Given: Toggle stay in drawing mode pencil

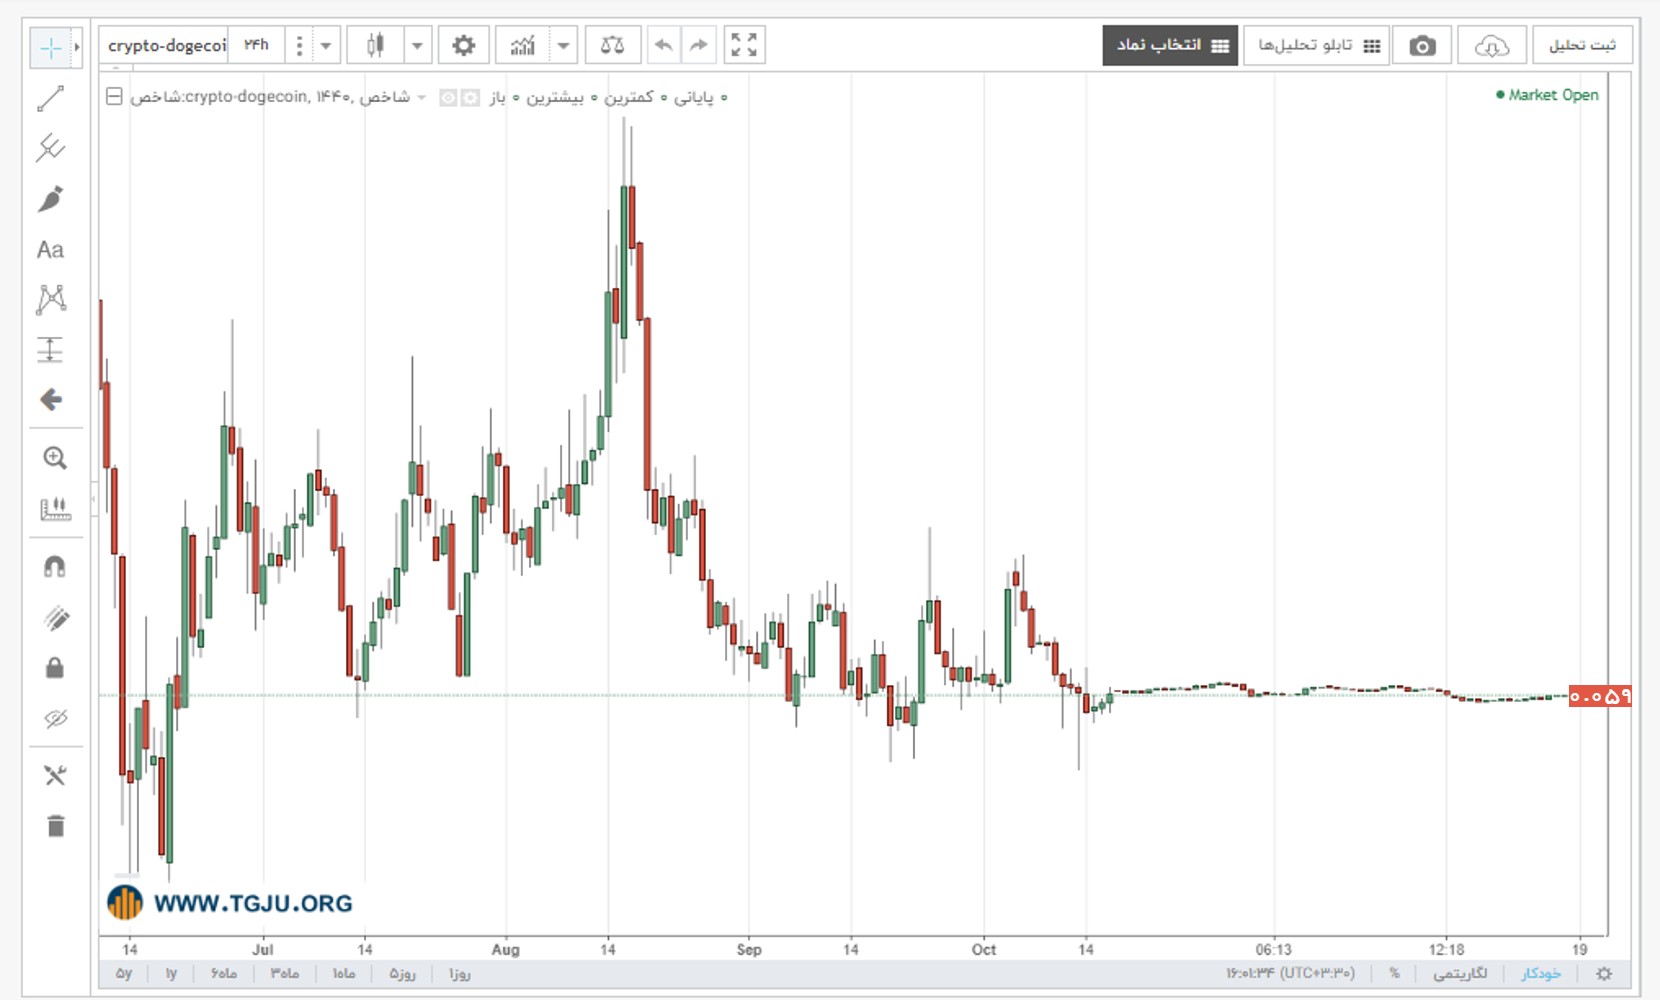Looking at the screenshot, I should (55, 618).
